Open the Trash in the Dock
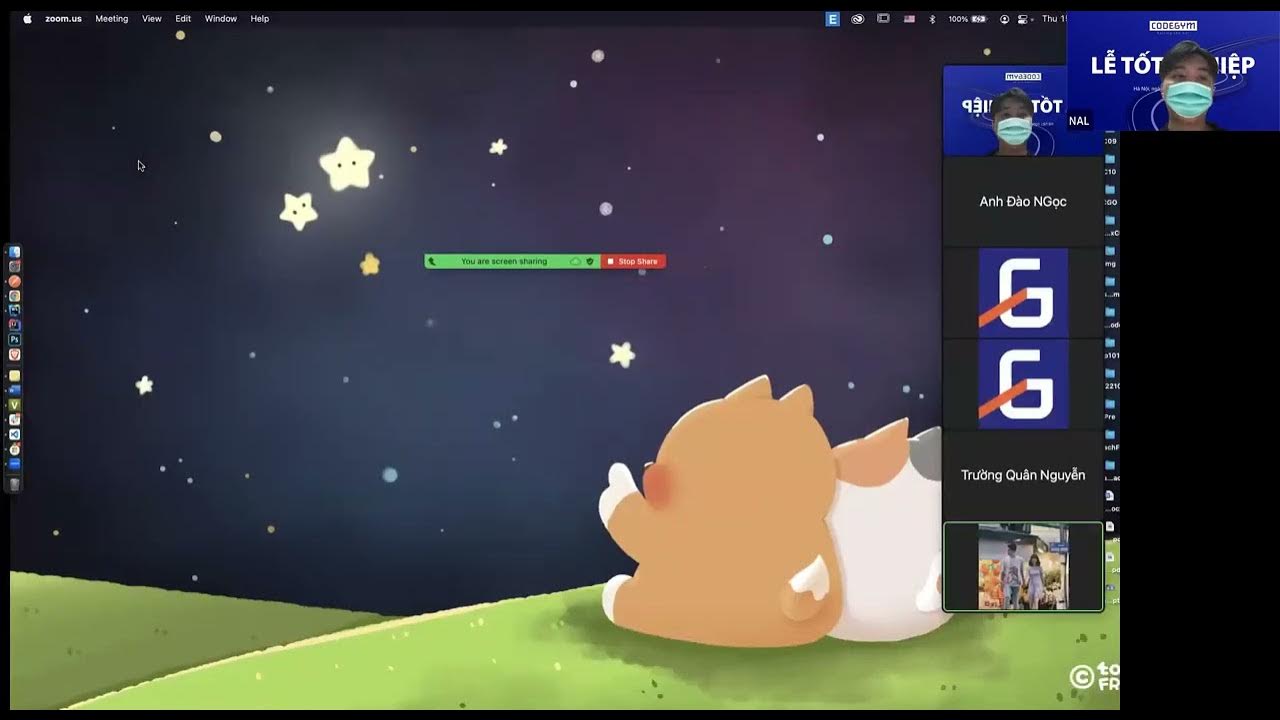The width and height of the screenshot is (1280, 720). [14, 484]
